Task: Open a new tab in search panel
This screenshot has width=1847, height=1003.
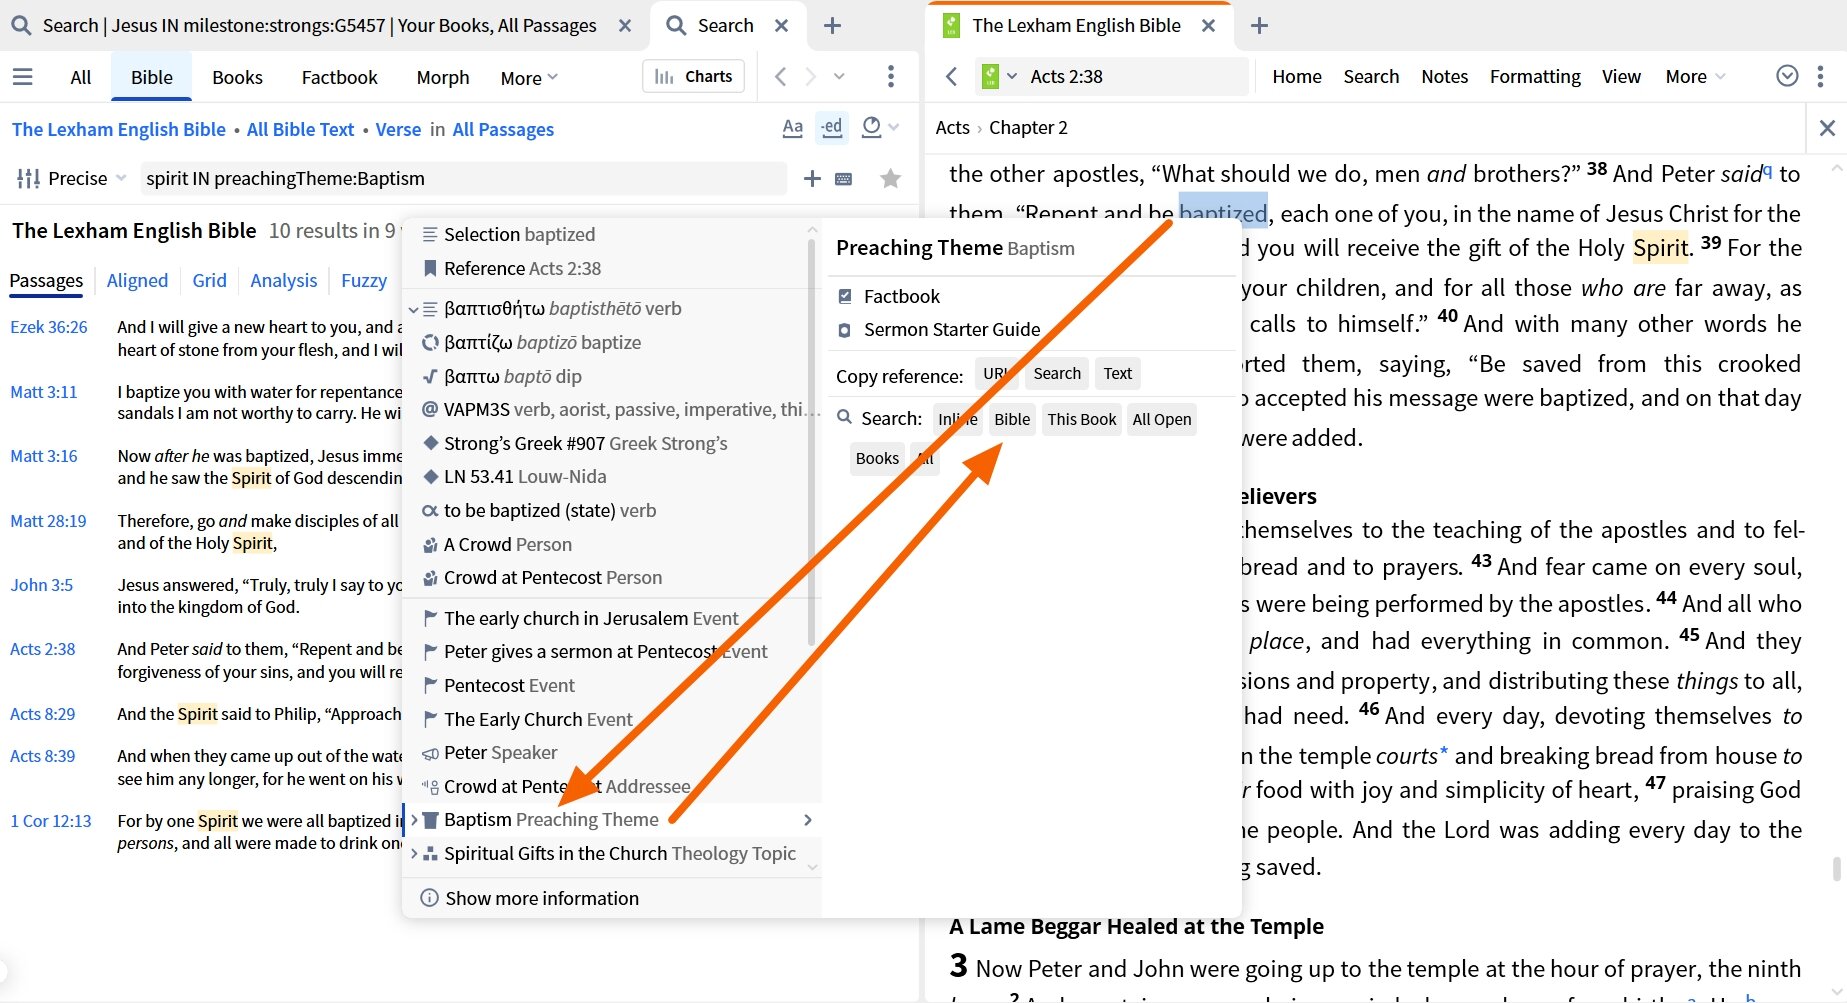Action: (832, 26)
